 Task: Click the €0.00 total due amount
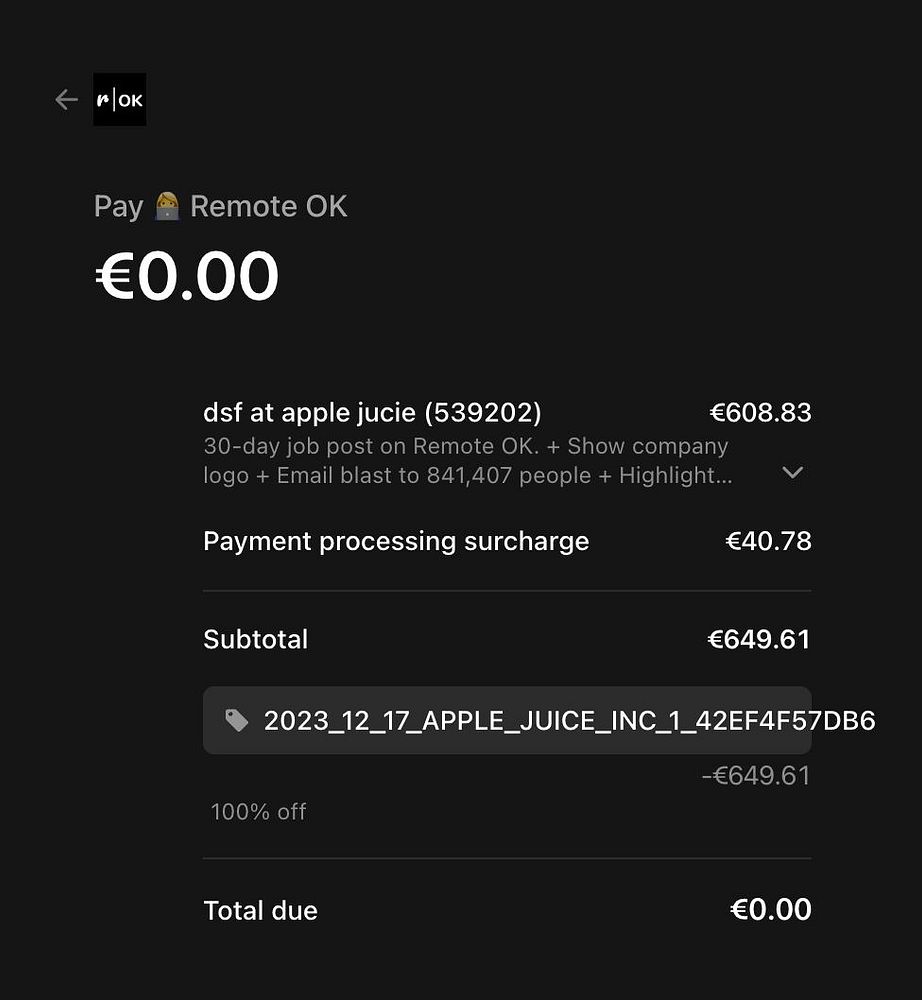click(770, 909)
